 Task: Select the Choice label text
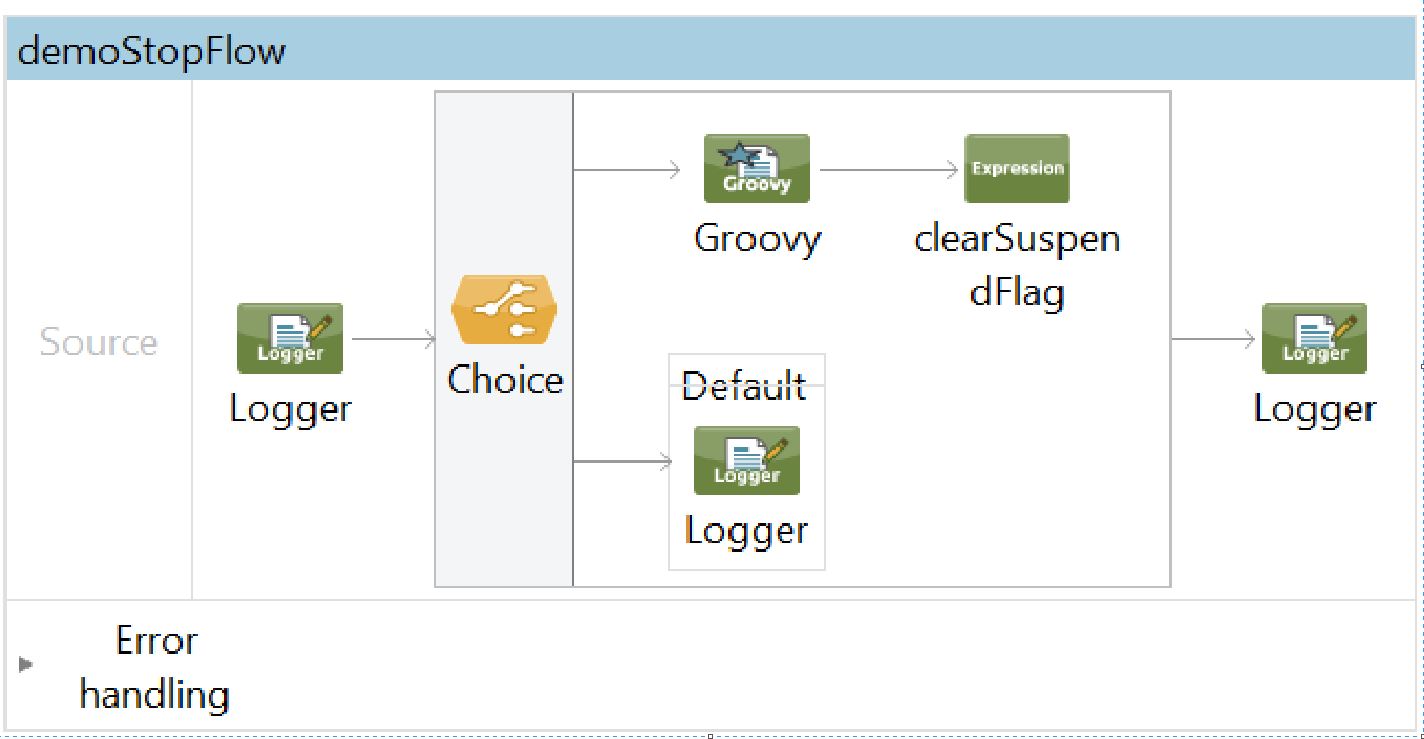pos(505,380)
